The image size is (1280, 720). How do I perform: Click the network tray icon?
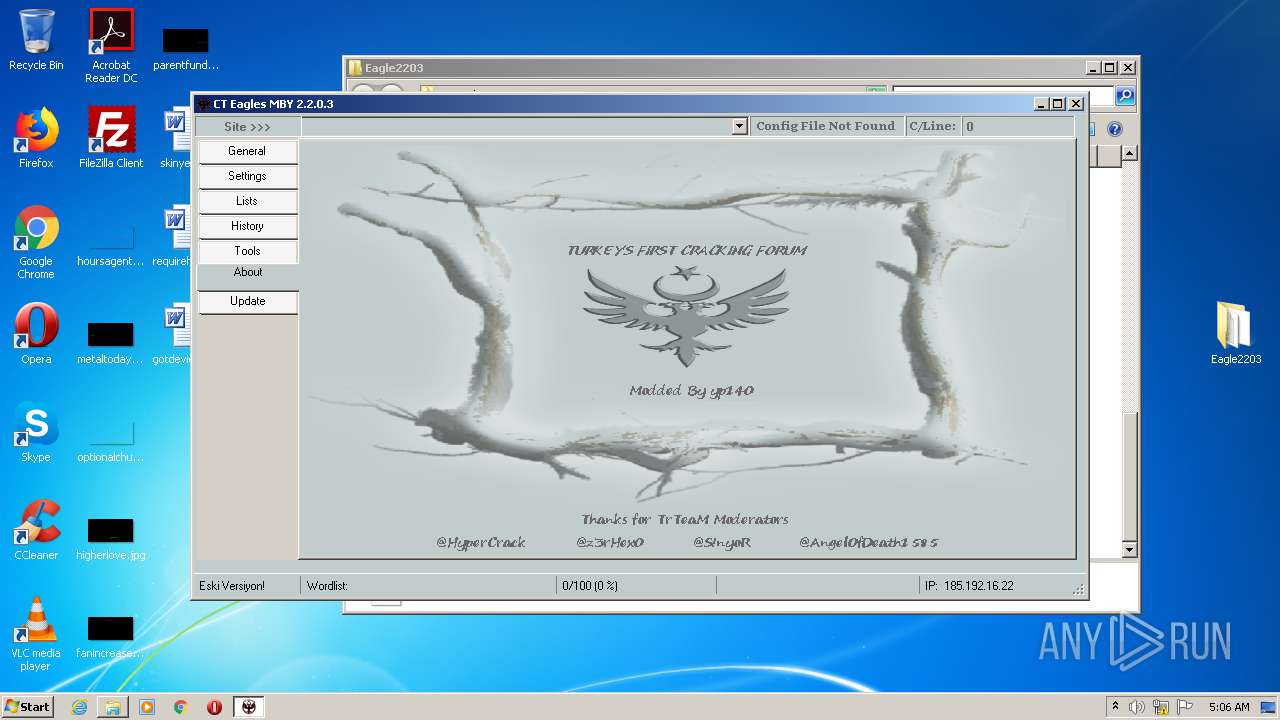(1160, 706)
